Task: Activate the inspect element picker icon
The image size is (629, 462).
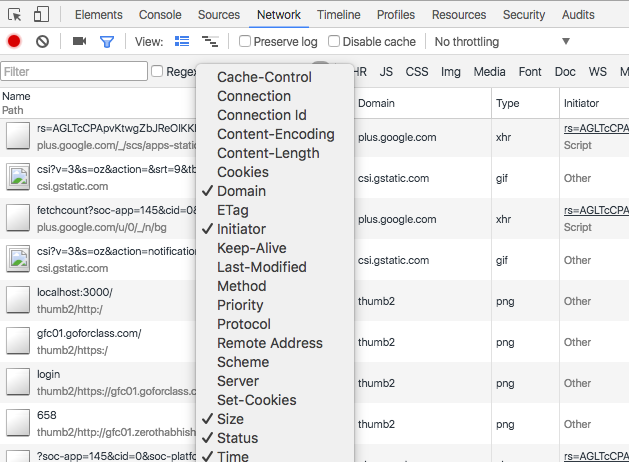Action: click(15, 15)
